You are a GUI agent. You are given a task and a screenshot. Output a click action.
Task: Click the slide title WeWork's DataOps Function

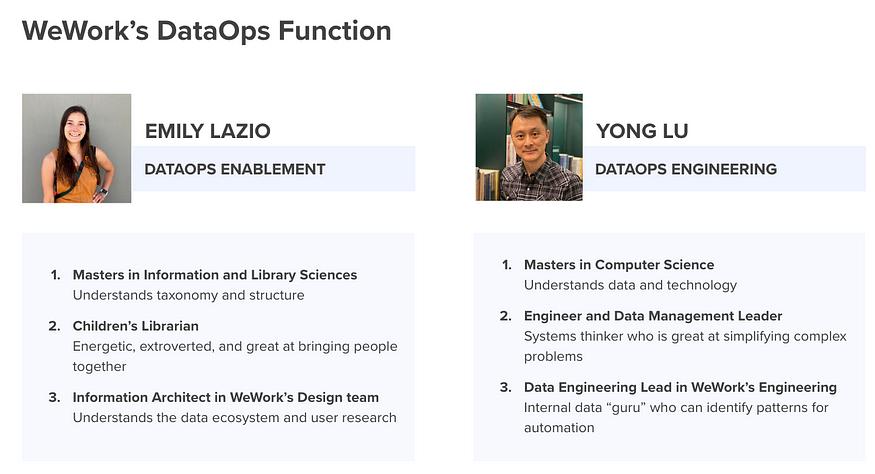[206, 31]
